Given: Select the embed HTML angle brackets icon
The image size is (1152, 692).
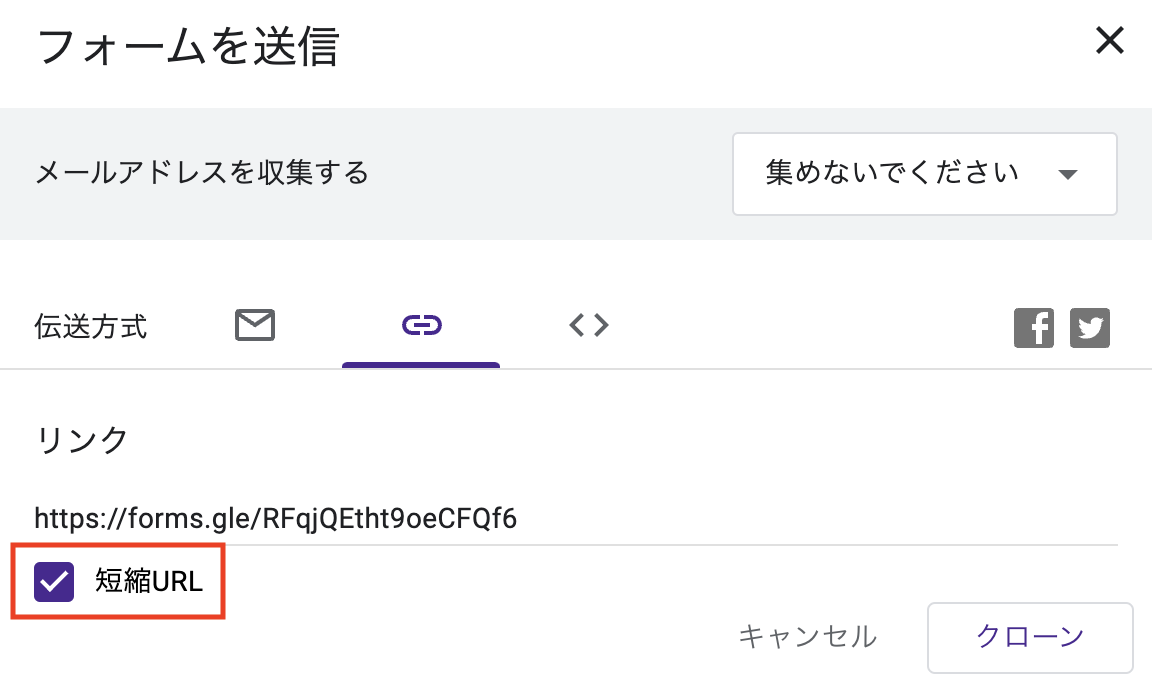Looking at the screenshot, I should [x=588, y=325].
